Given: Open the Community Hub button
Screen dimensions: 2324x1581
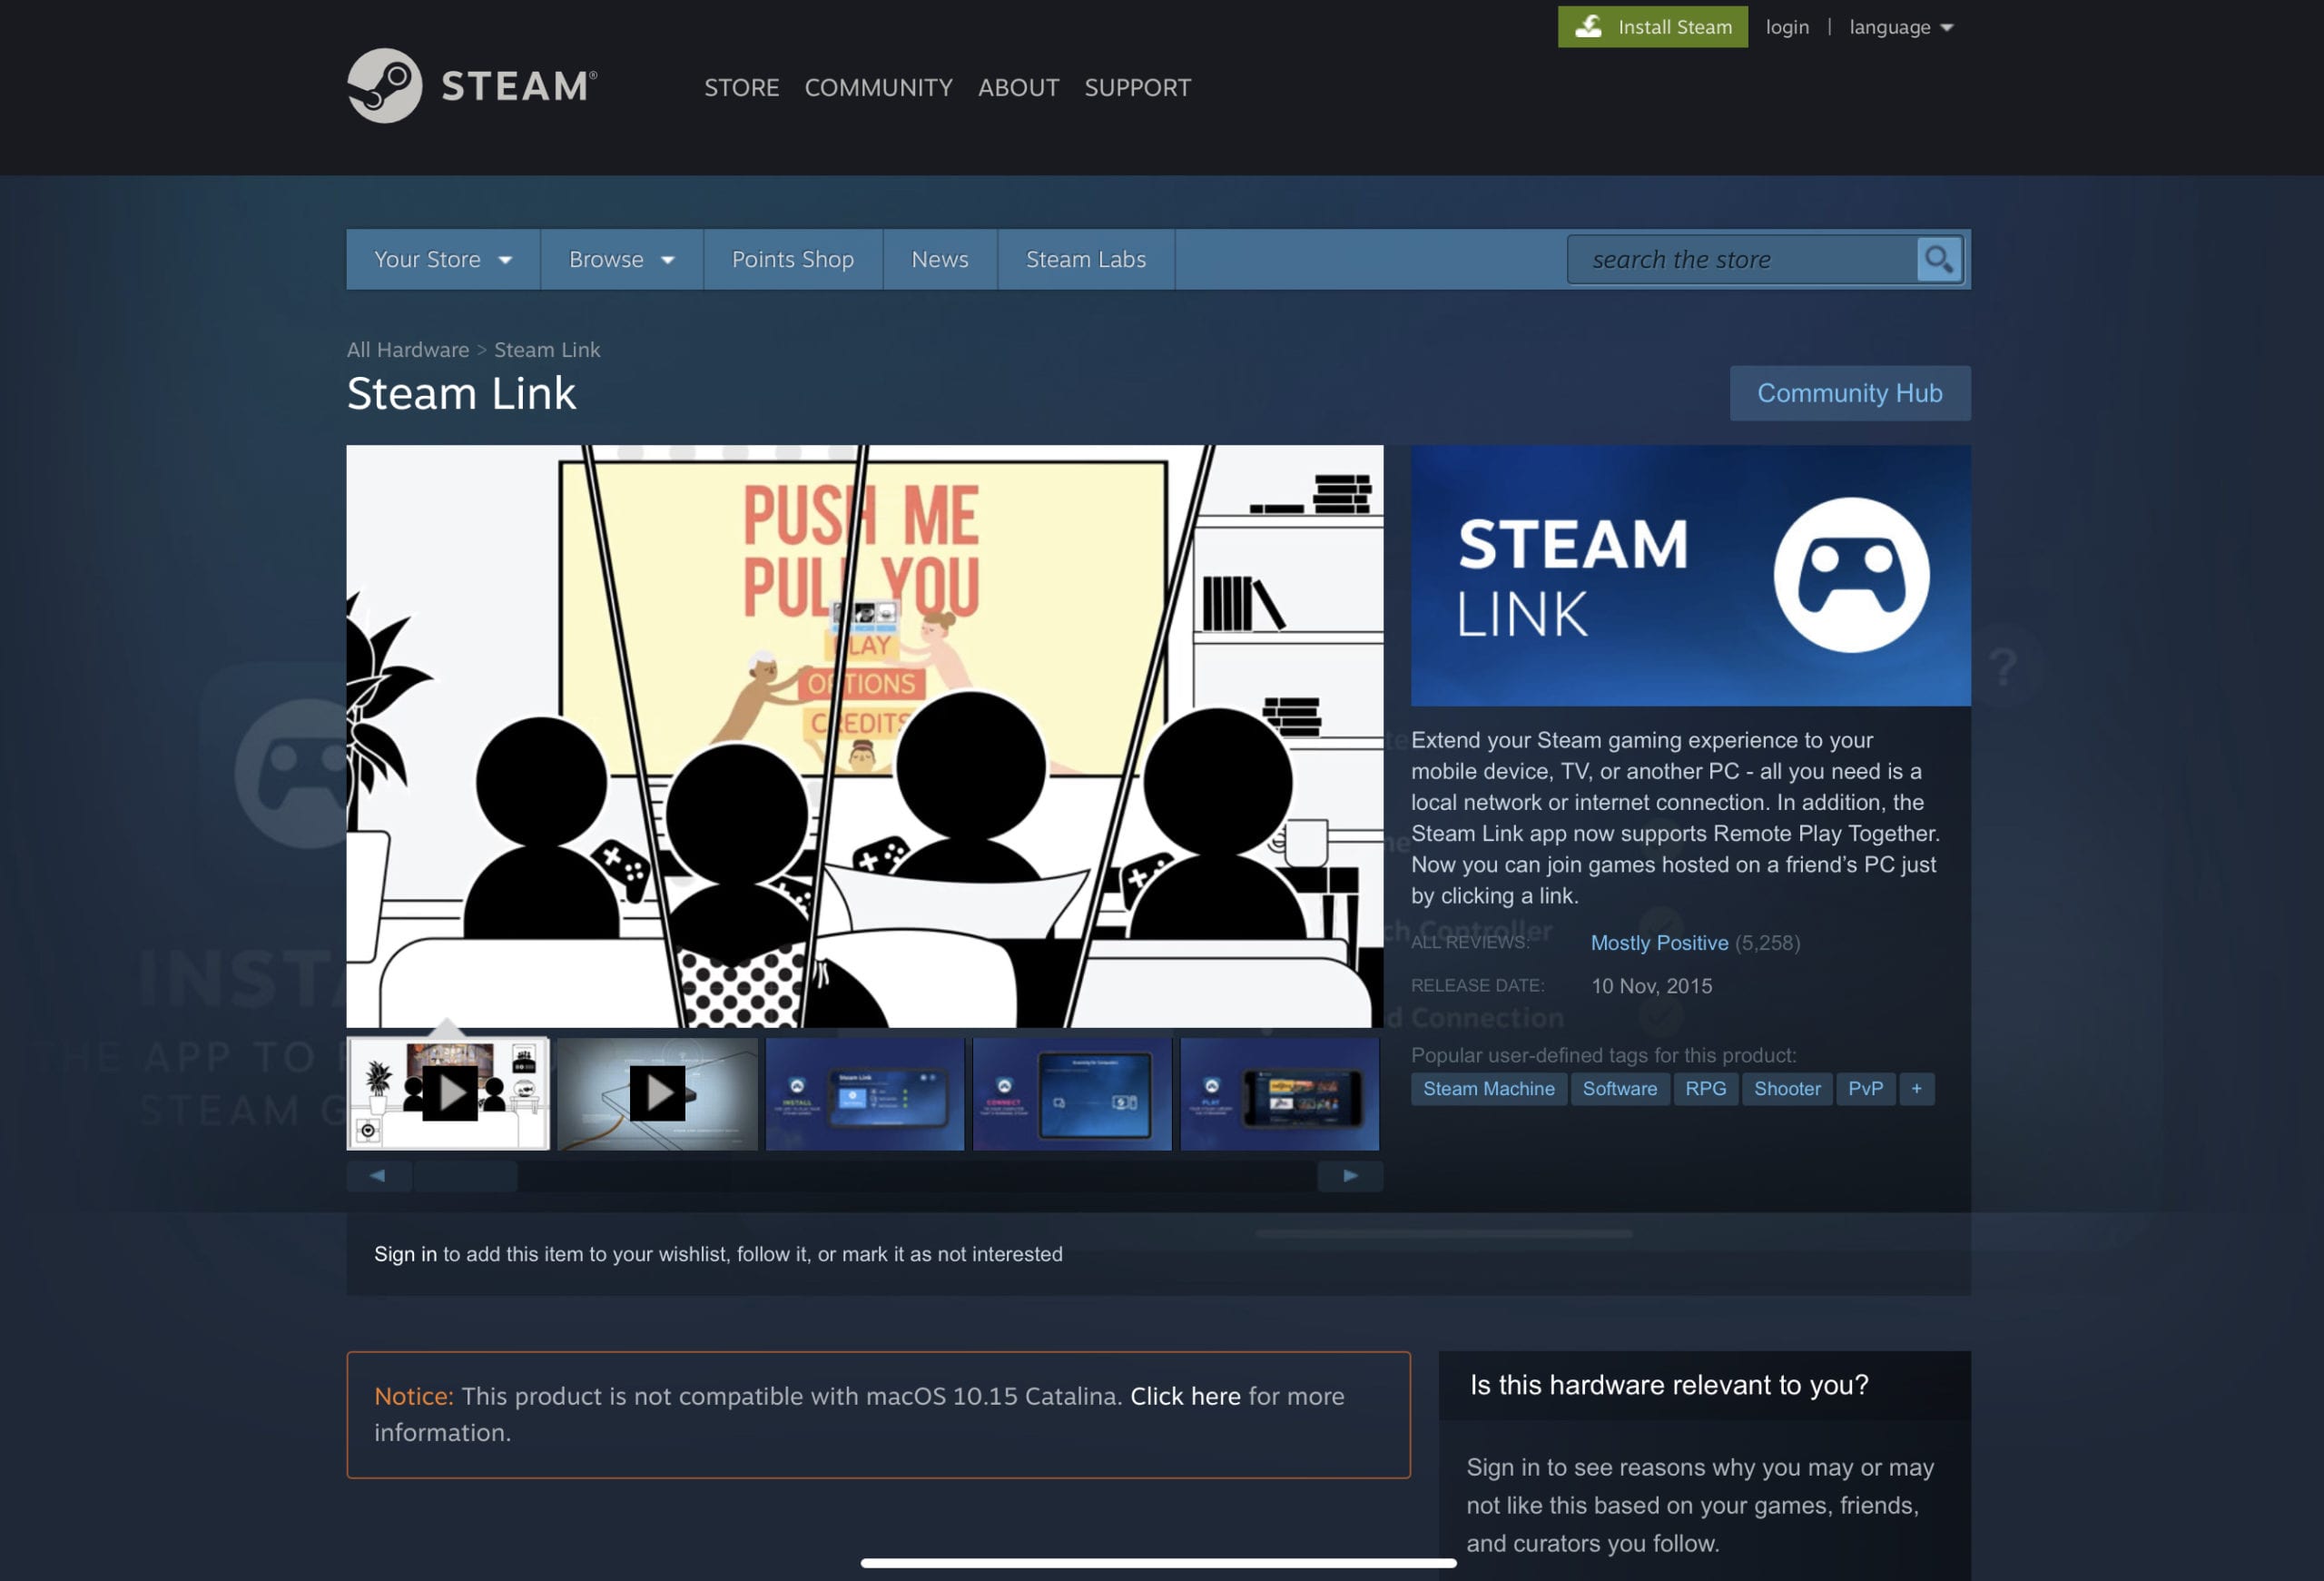Looking at the screenshot, I should coord(1850,393).
